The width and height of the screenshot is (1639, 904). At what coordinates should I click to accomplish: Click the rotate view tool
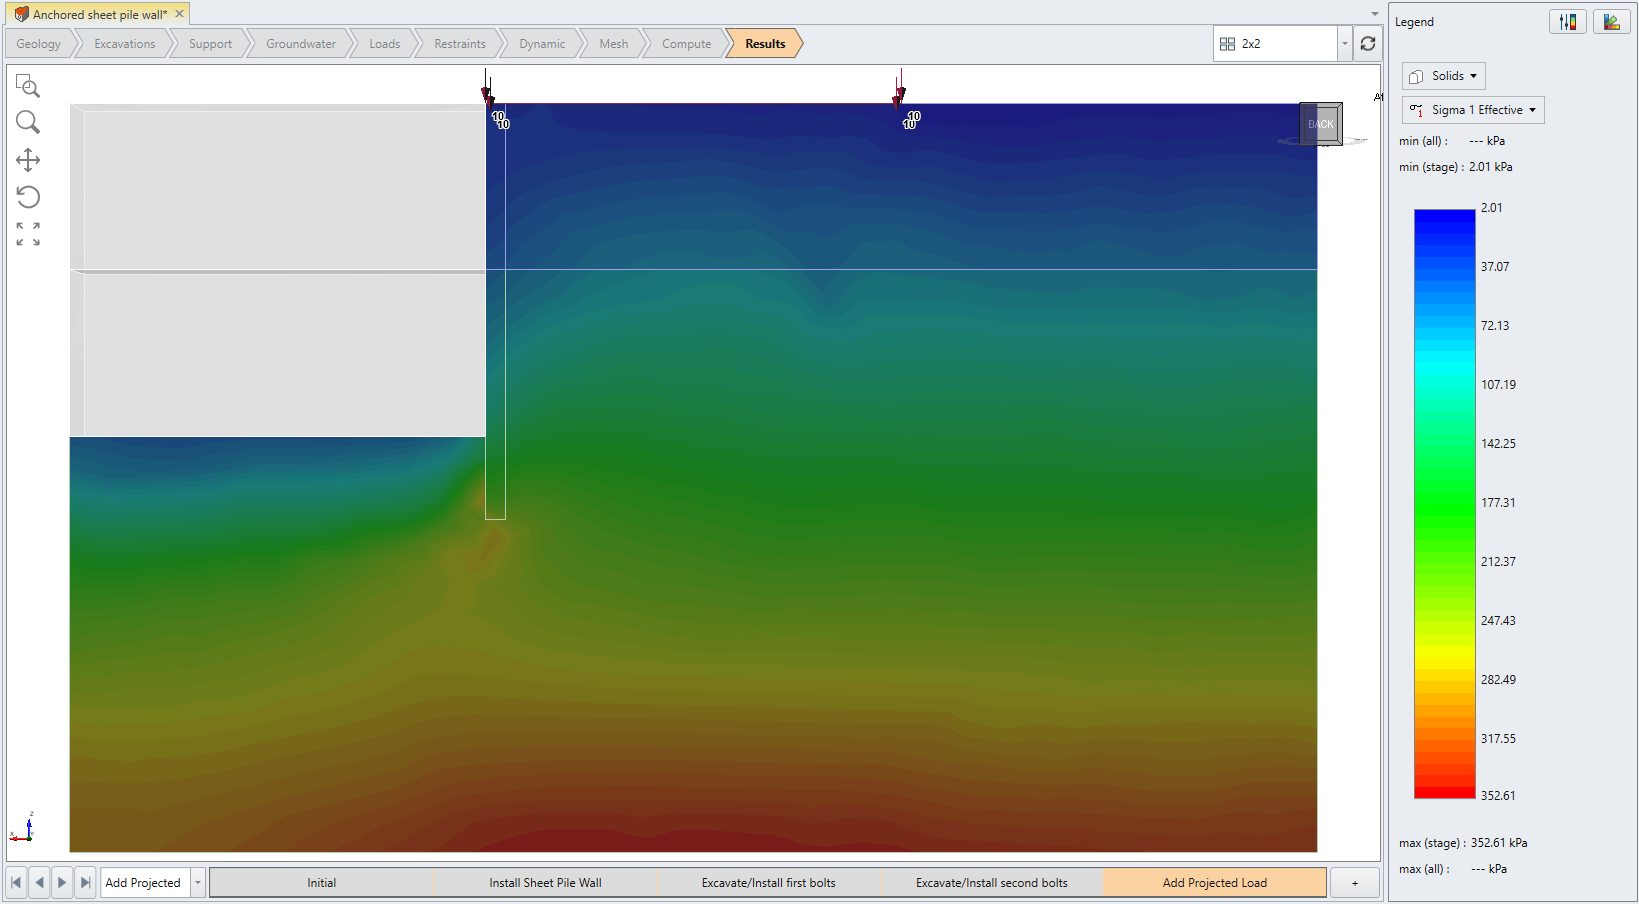28,197
